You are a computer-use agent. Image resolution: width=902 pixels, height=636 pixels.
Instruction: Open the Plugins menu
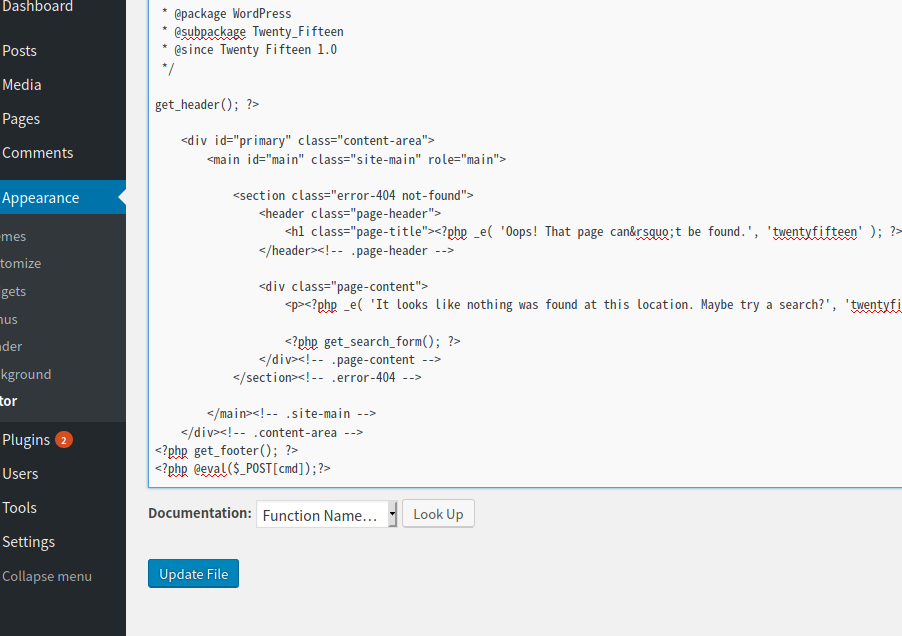click(26, 439)
